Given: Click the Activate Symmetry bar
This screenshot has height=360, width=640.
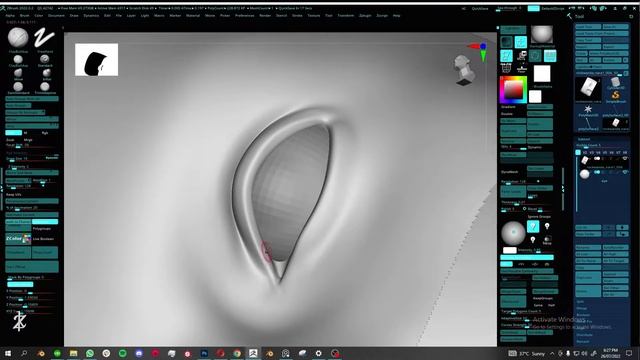Looking at the screenshot, I should (x=527, y=257).
